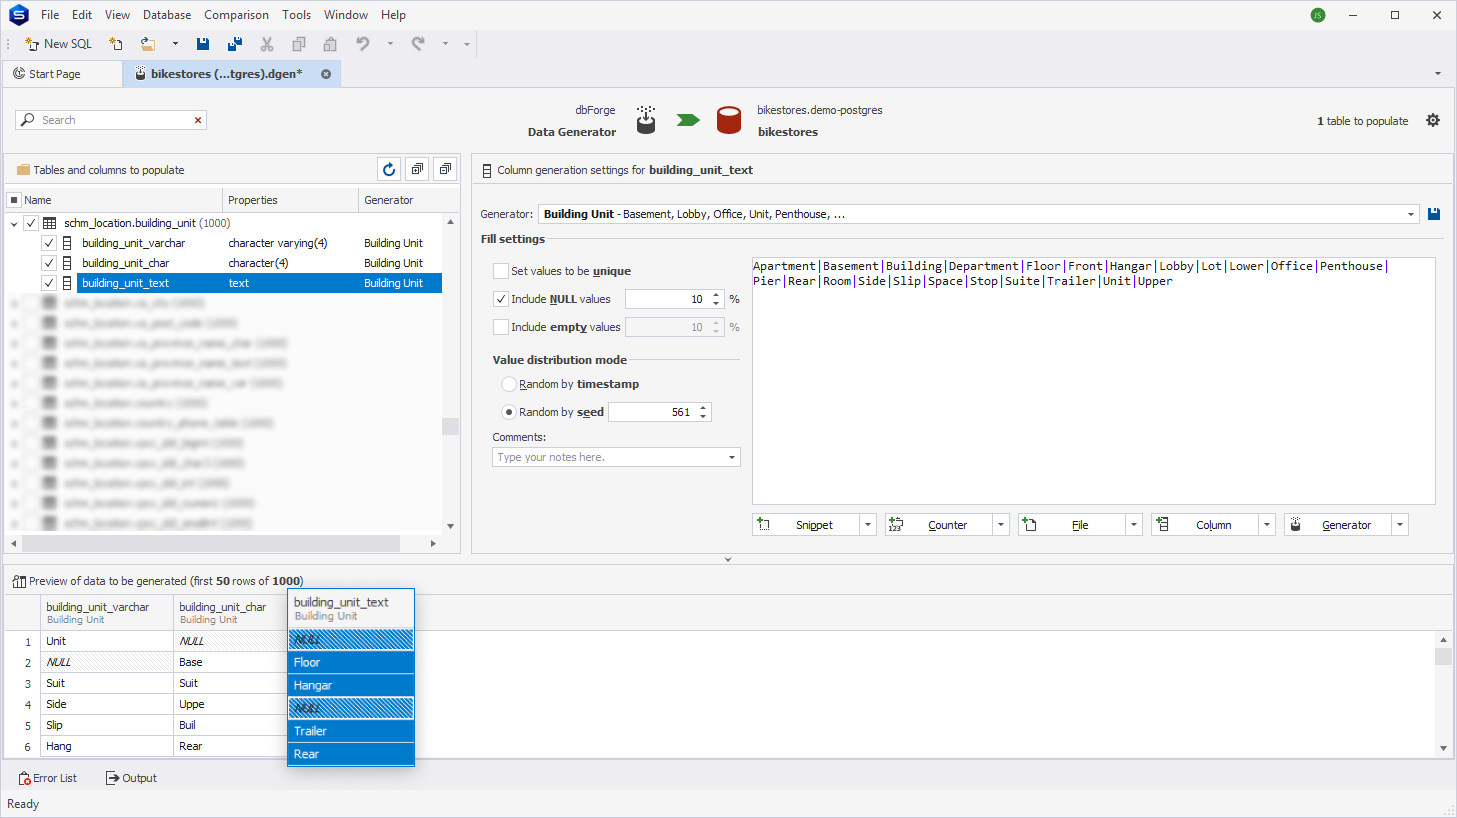The image size is (1457, 818).
Task: Open the Error List panel
Action: coord(47,778)
